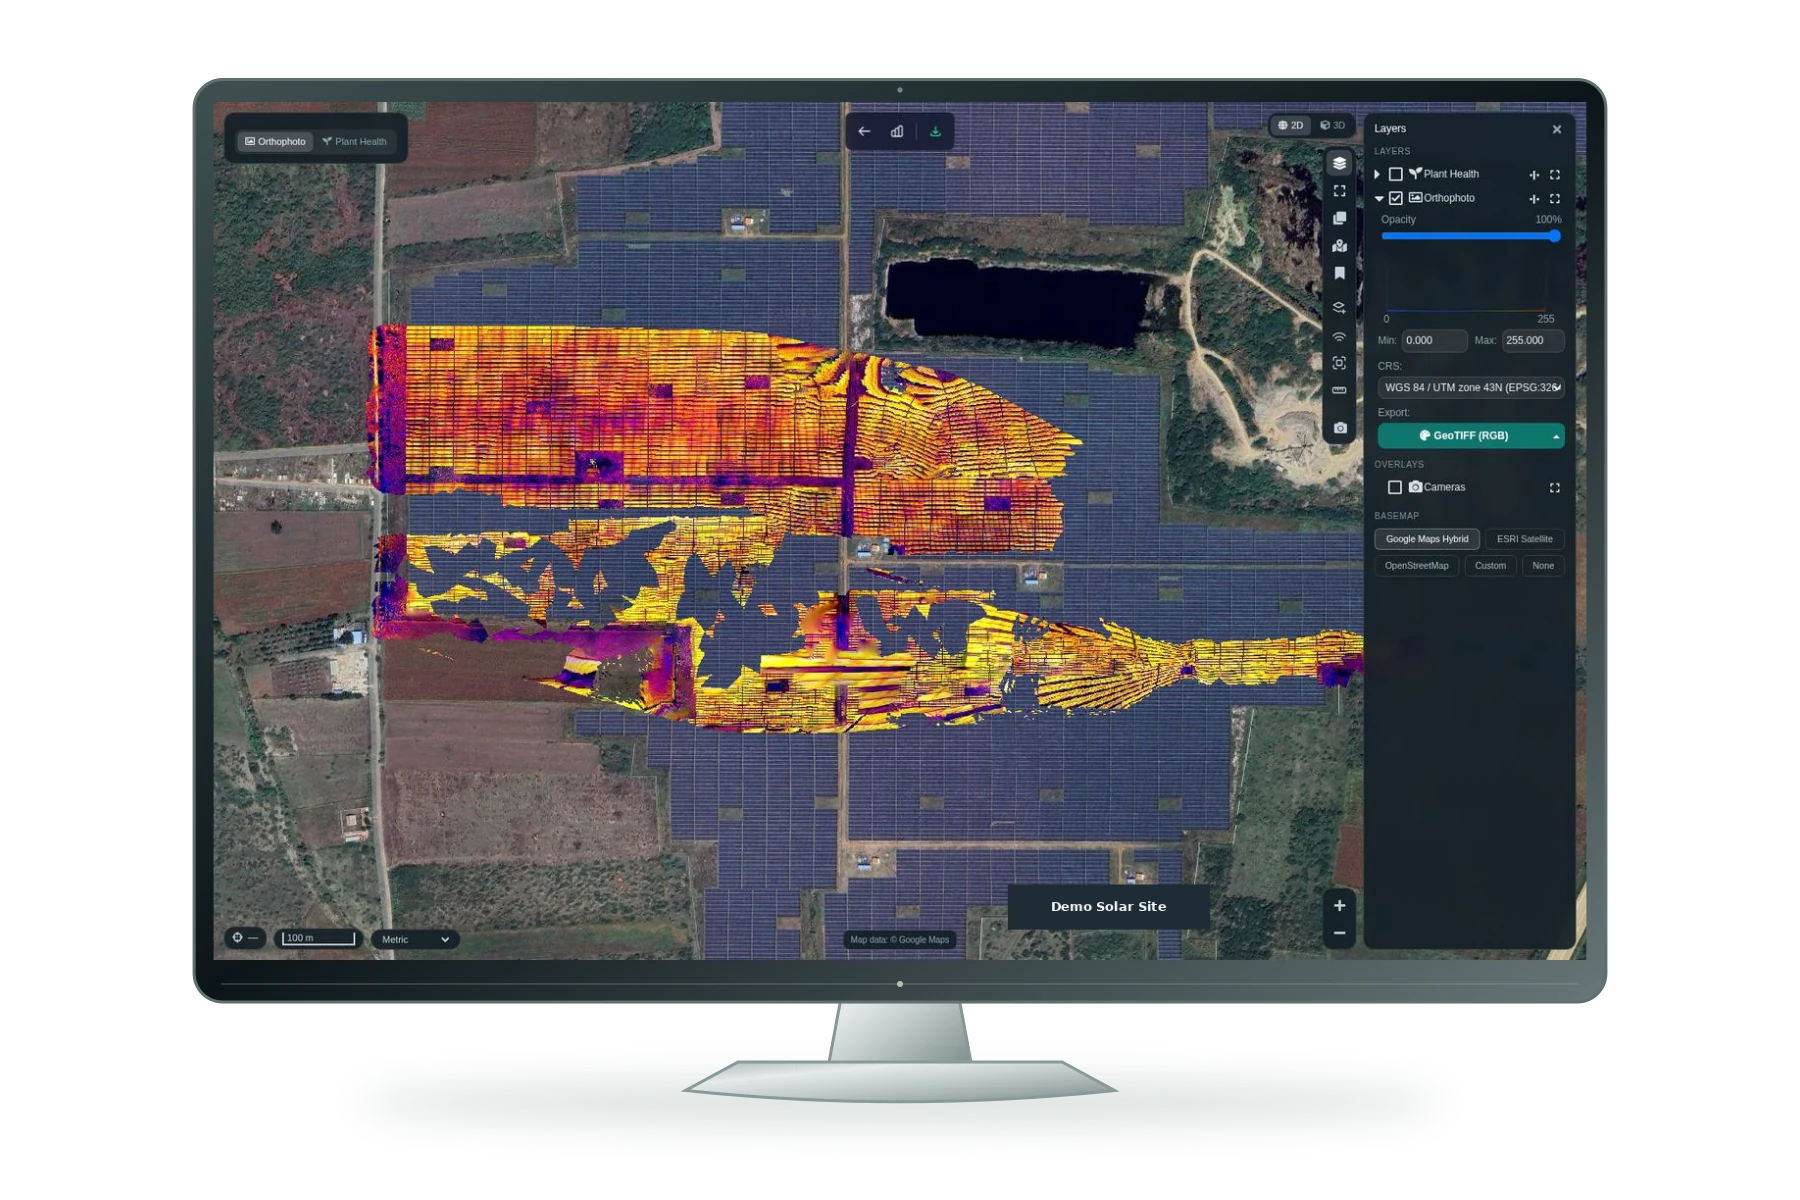1800x1200 pixels.
Task: Click the back arrow in top toolbar
Action: point(864,131)
